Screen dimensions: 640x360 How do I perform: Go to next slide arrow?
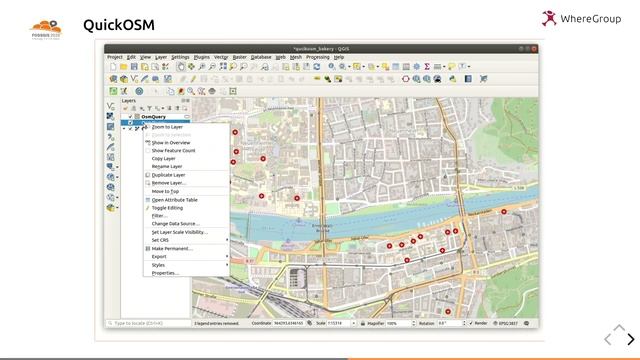pos(631,339)
